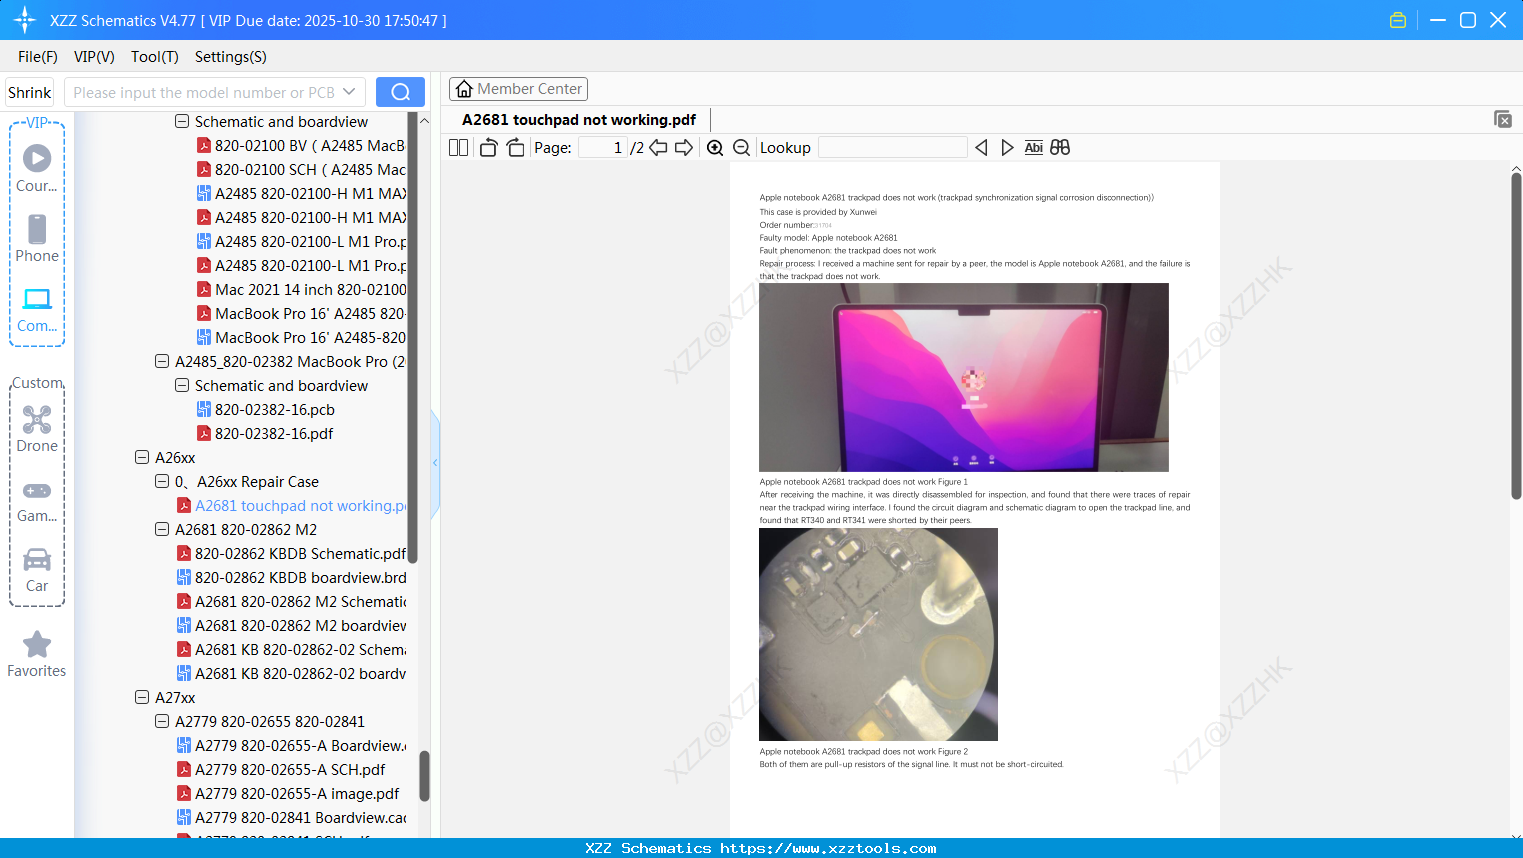Click the Lookup text field

click(892, 148)
